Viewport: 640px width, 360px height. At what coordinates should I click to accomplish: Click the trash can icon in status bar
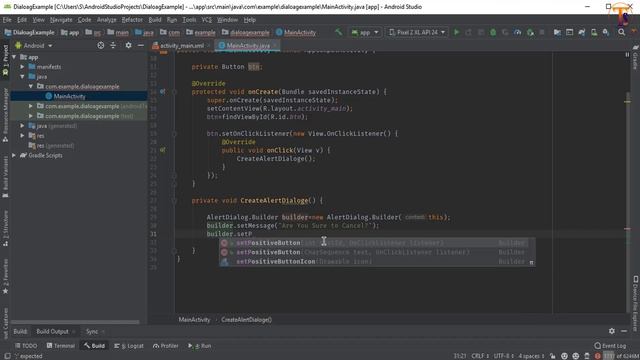(x=587, y=356)
